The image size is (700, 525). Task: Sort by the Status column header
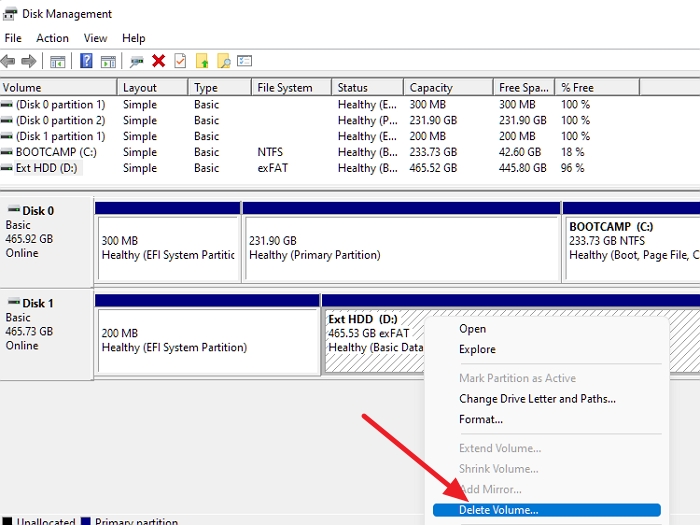click(368, 88)
